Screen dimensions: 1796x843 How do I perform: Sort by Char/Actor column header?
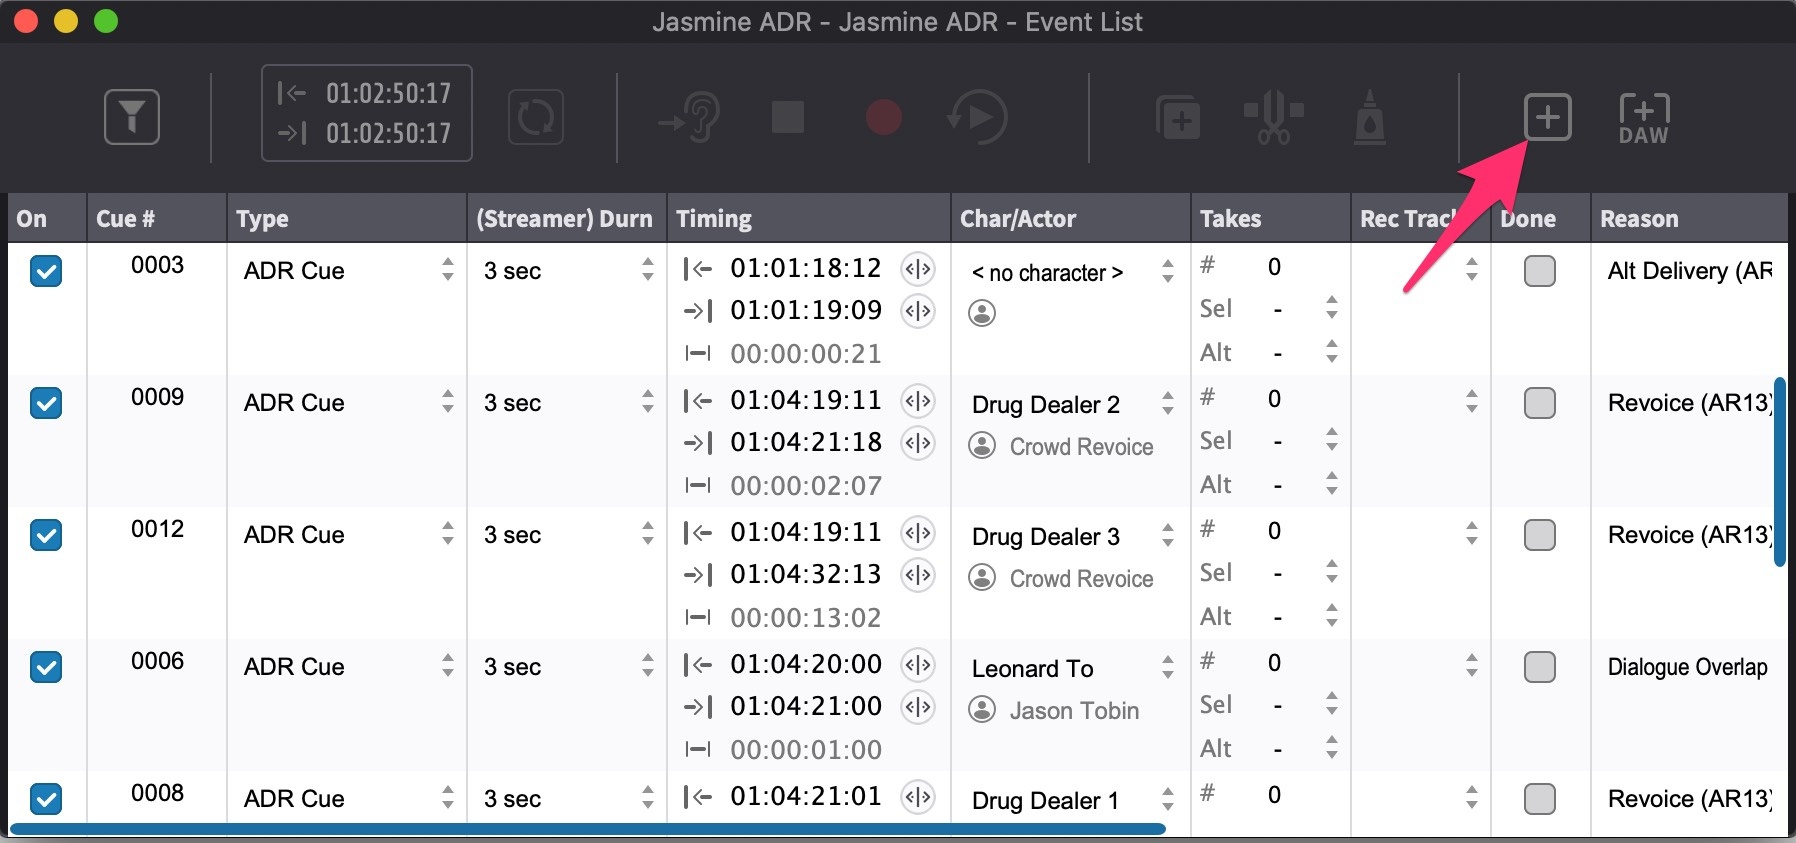(x=1071, y=218)
